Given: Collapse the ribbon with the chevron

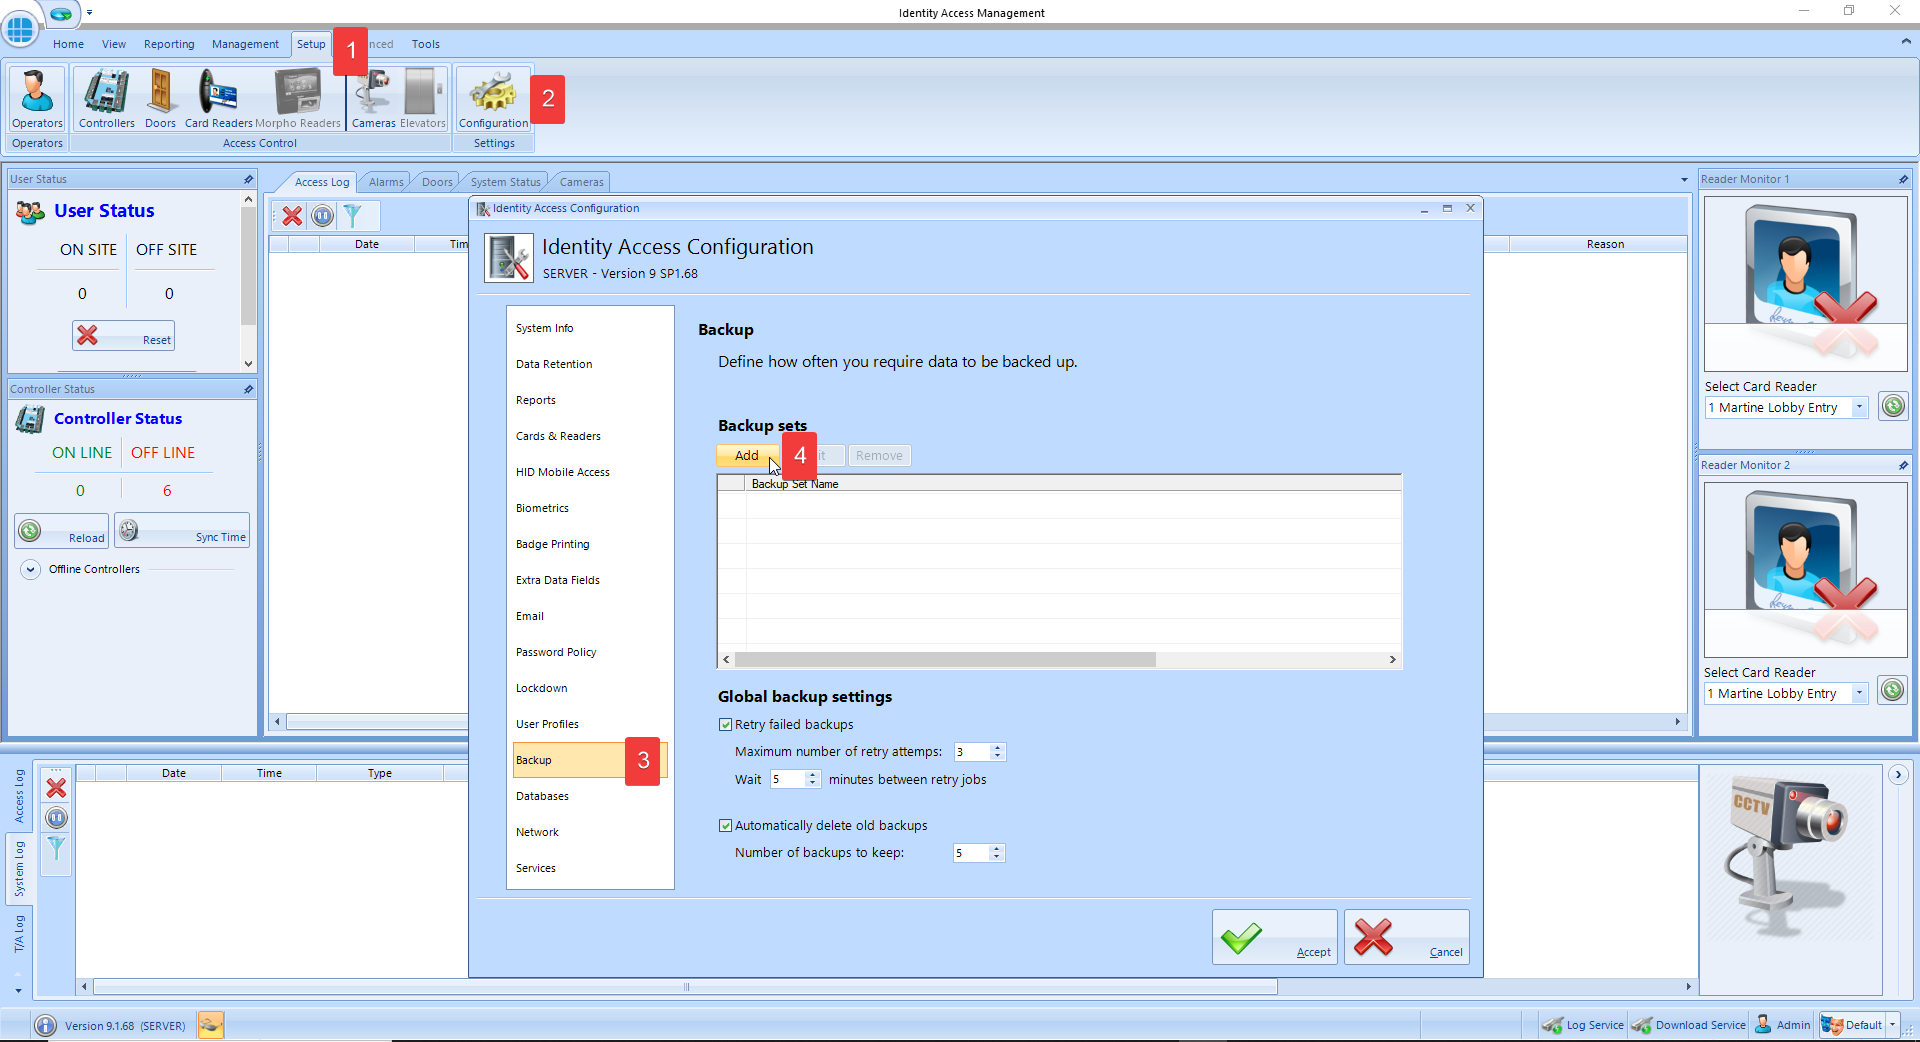Looking at the screenshot, I should 1905,42.
